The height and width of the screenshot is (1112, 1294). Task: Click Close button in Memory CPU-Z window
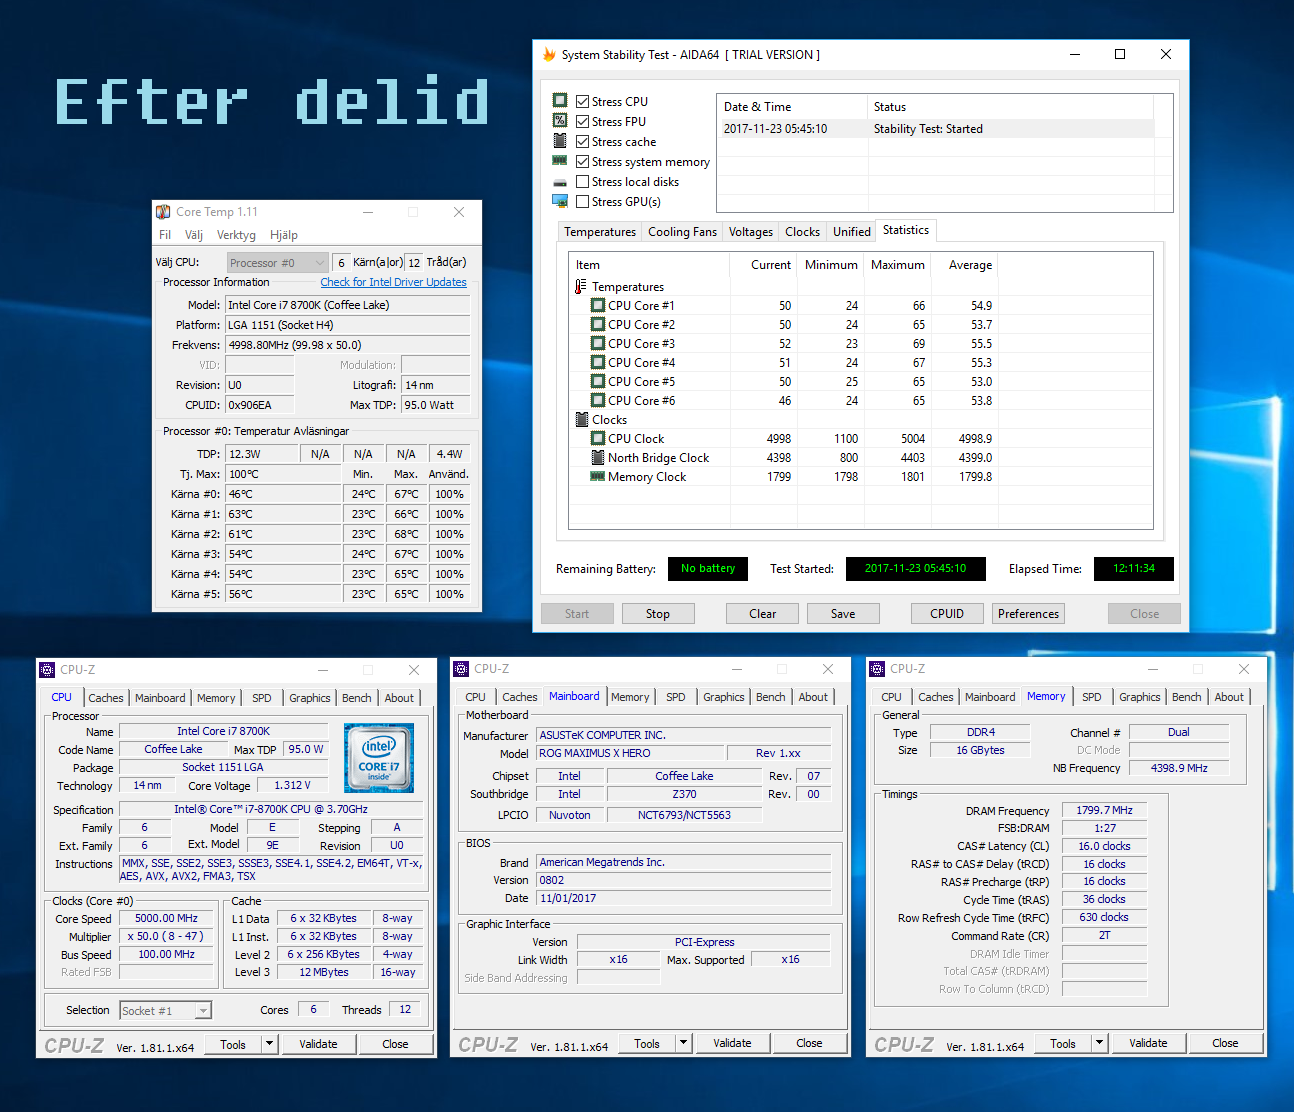click(x=1225, y=1043)
